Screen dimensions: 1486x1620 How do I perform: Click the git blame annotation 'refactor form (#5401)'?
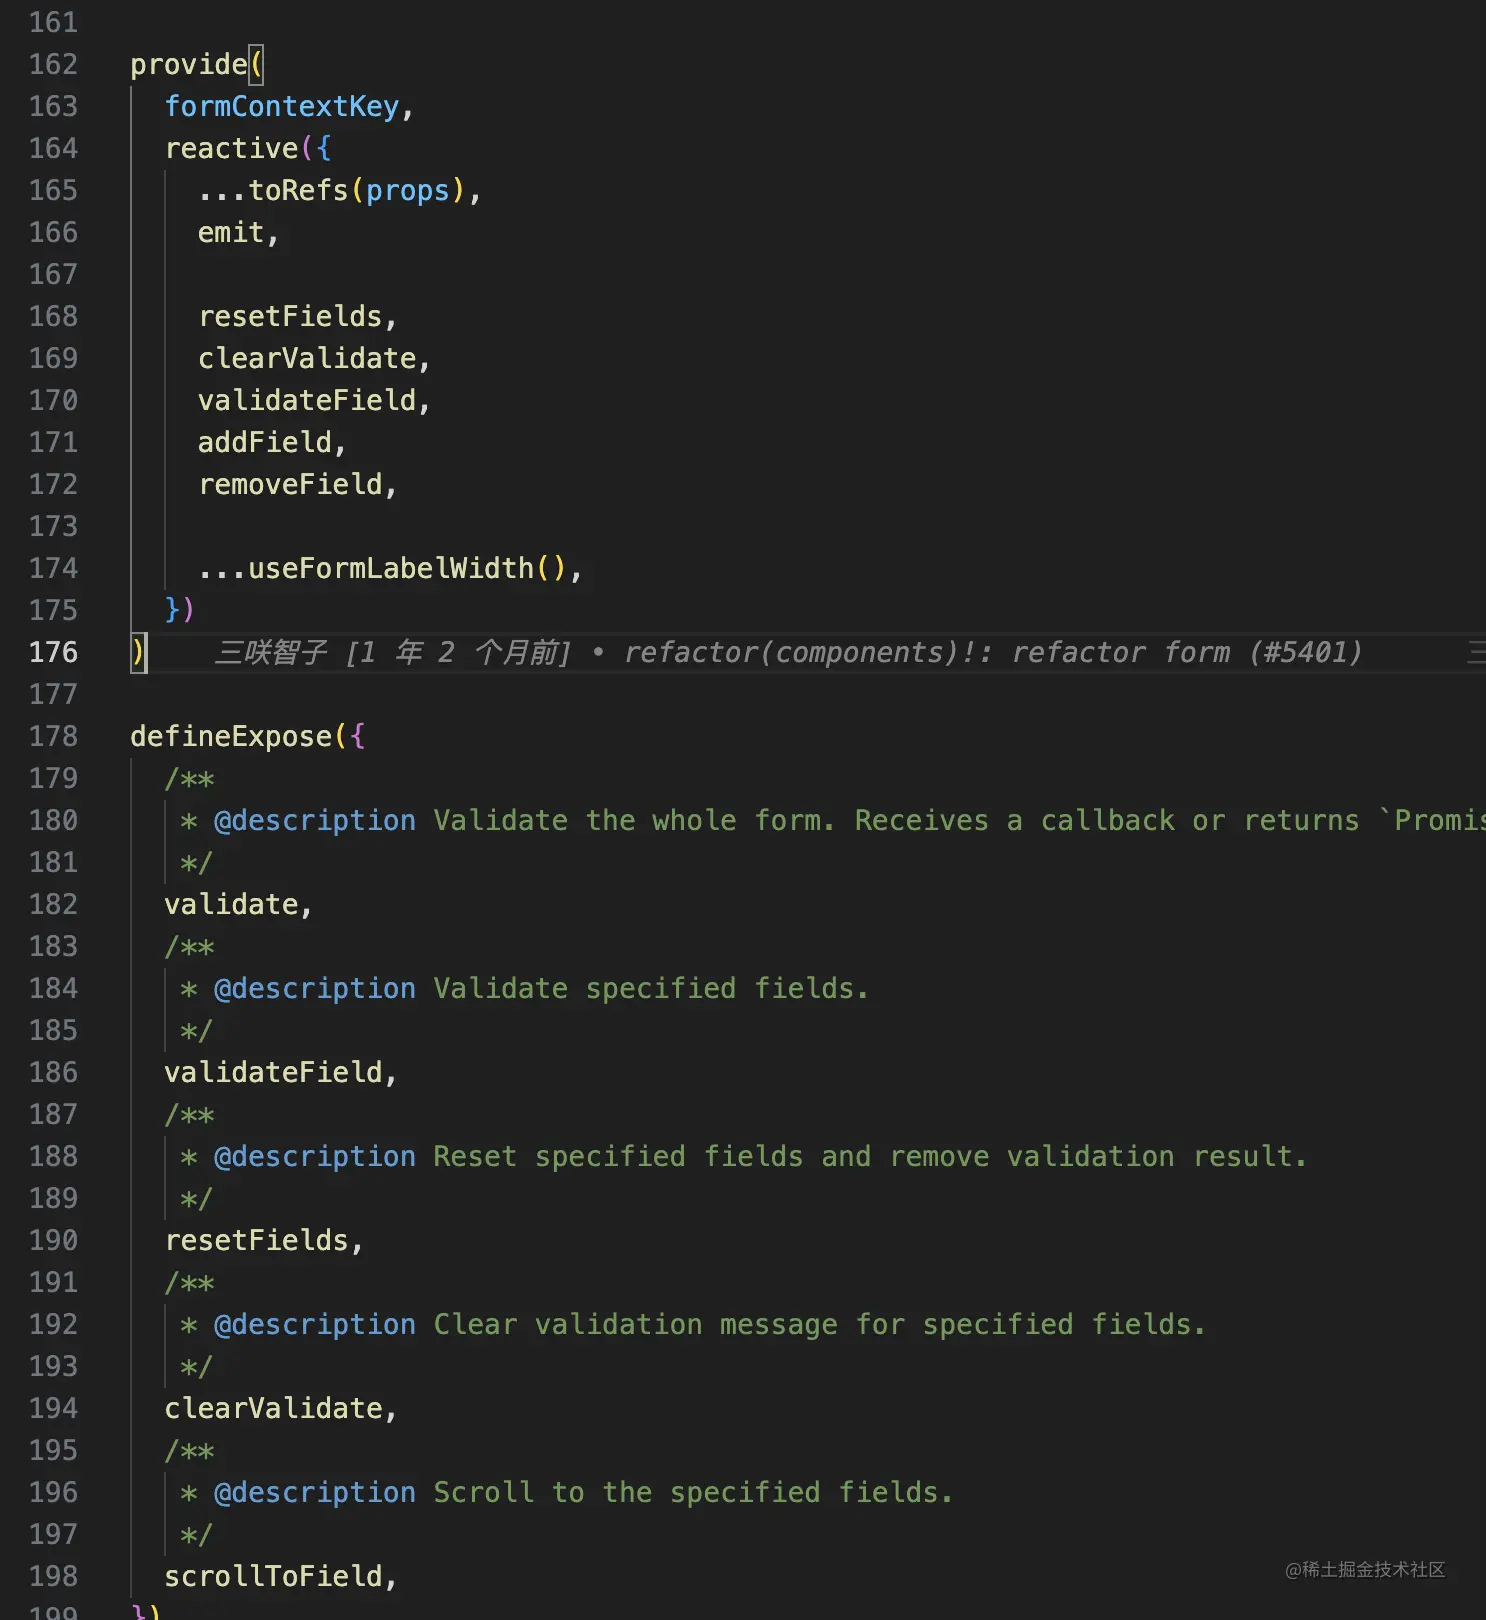[1187, 652]
